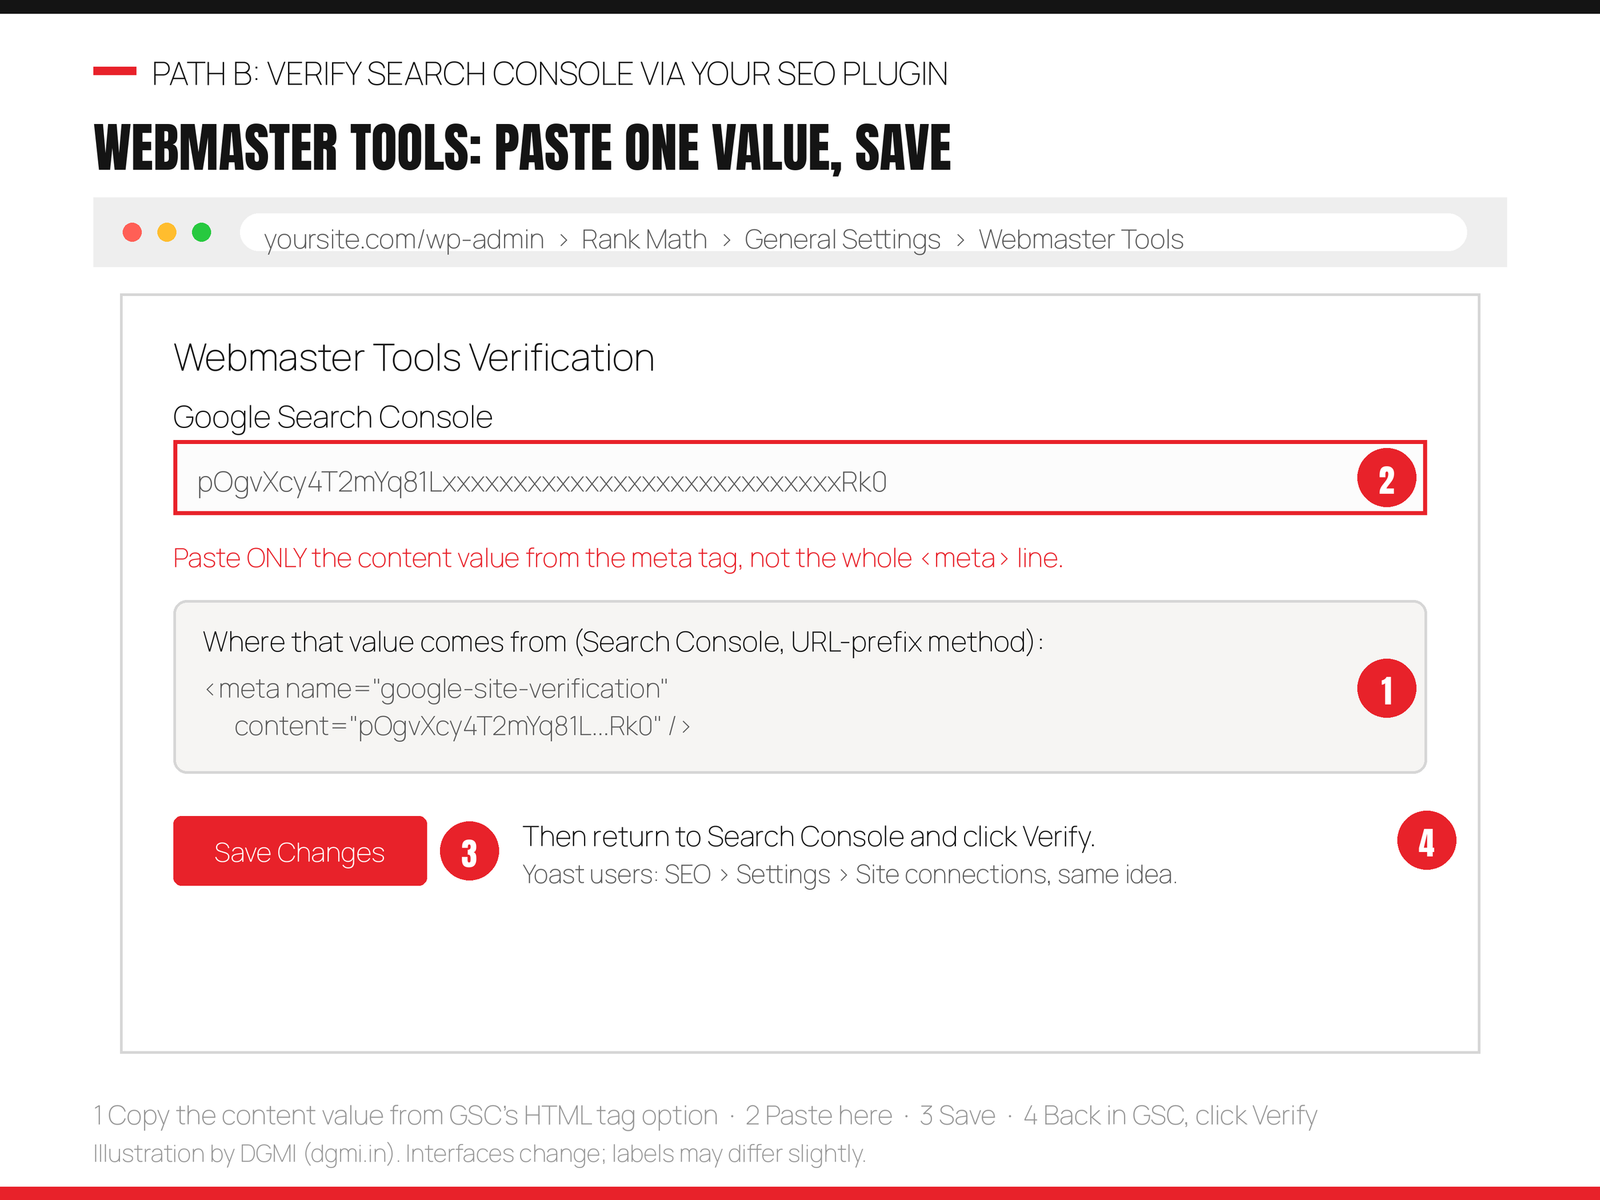Click the 'PATH B: VERIFY SEARCH CONSOLE' subtitle
Screen dimensions: 1600x1200
coord(550,74)
